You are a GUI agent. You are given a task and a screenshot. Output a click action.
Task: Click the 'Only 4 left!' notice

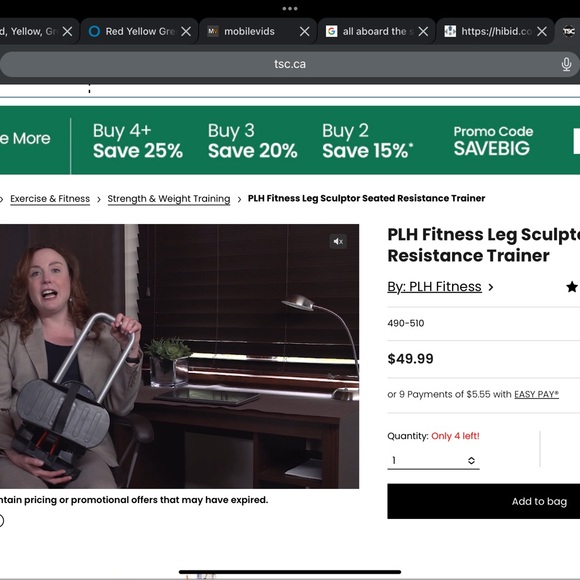click(x=455, y=436)
